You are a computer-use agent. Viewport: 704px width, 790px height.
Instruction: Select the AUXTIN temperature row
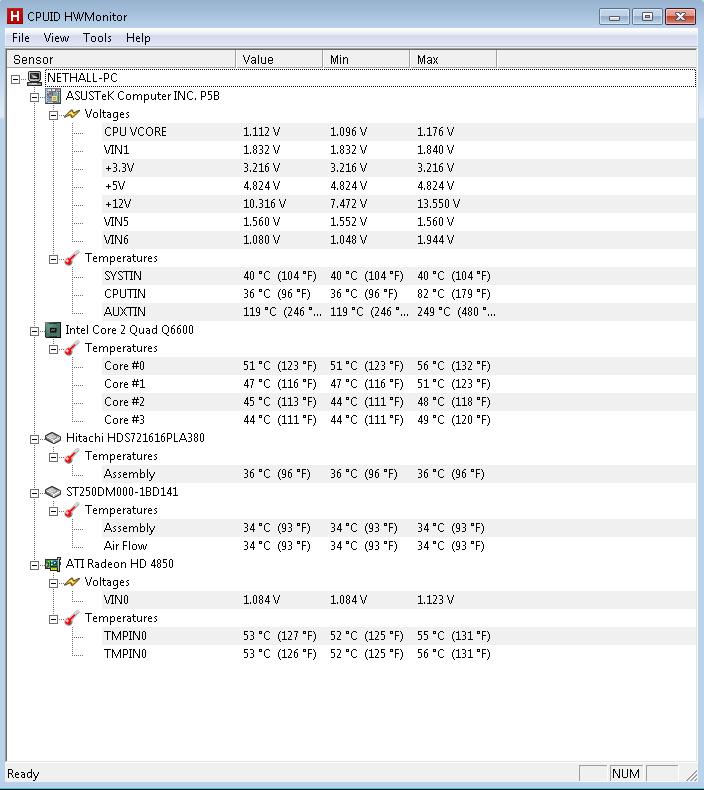(x=399, y=312)
